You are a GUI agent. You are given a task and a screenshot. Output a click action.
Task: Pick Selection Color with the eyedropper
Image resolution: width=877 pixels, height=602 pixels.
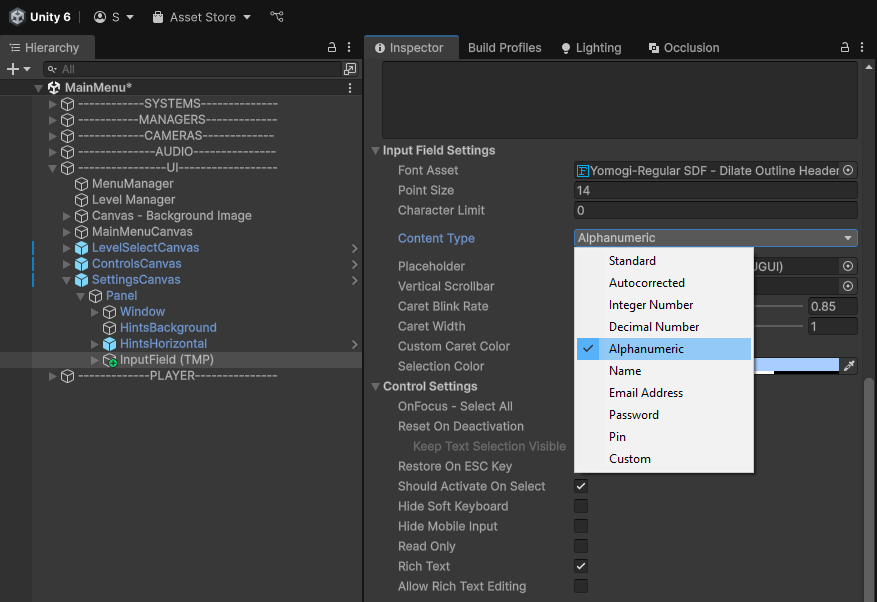(x=849, y=366)
